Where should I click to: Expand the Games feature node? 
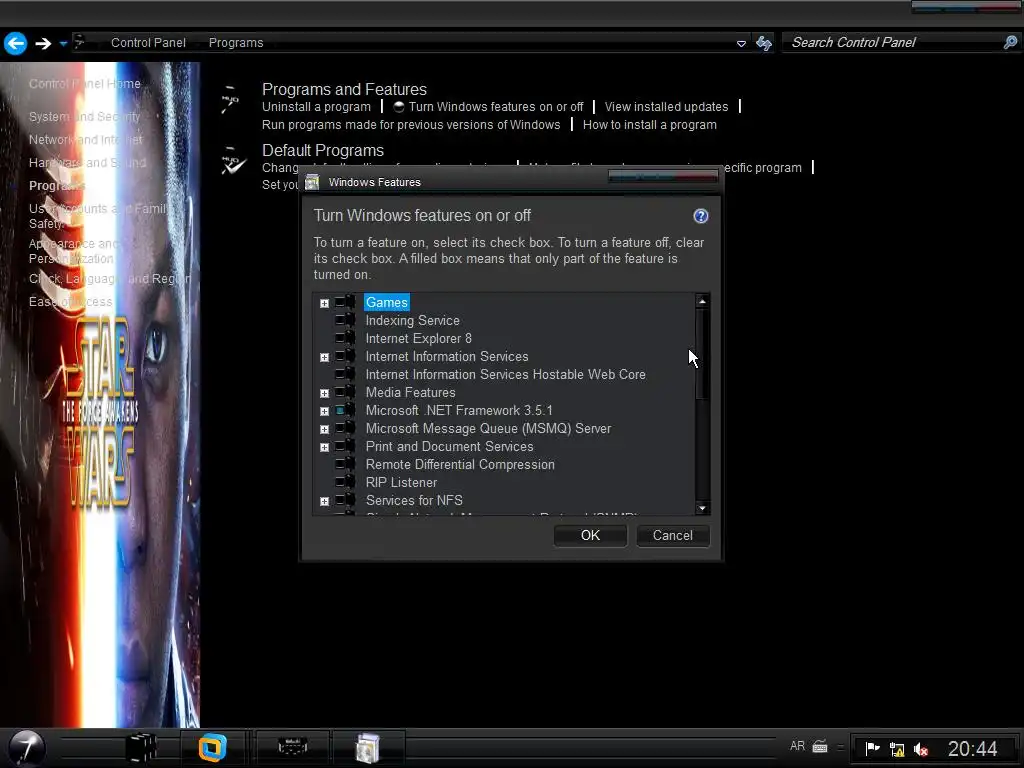point(325,303)
